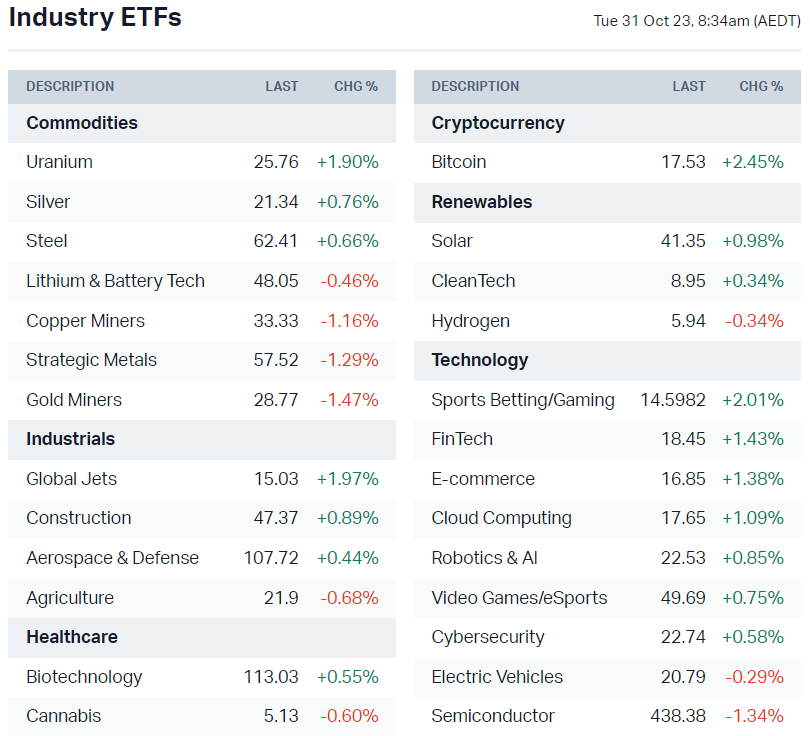Click the Commodities section heading
Screen dimensions: 810x736
click(x=82, y=123)
